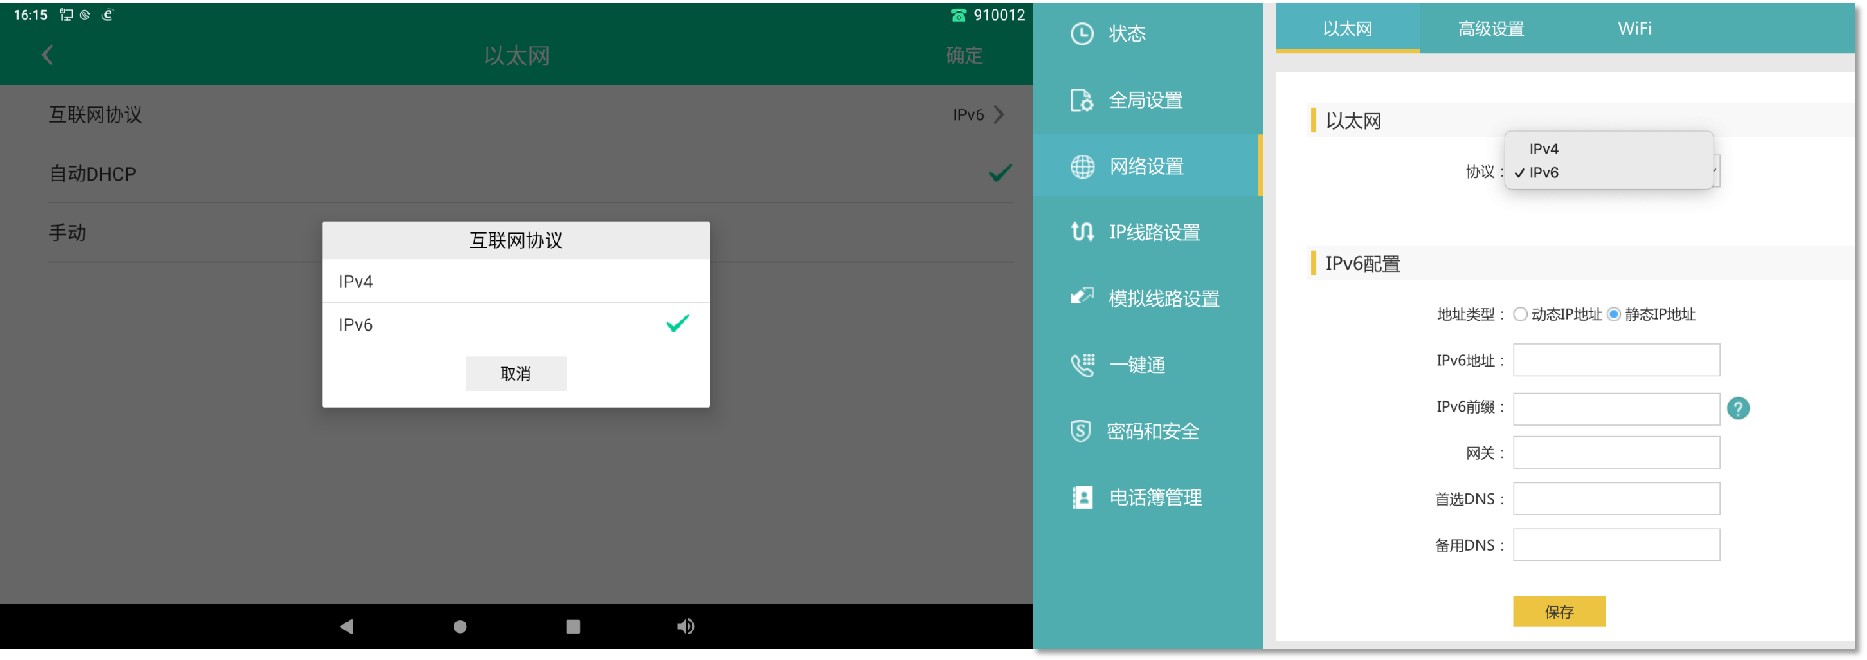Switch to the 以太网 tab in web page

tap(1347, 28)
